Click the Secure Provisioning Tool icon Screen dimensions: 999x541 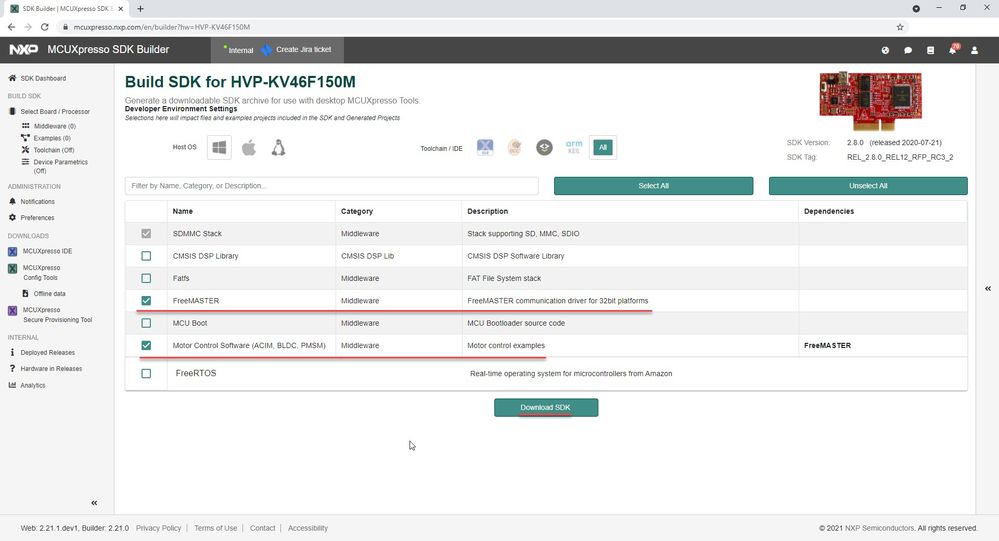click(x=12, y=310)
